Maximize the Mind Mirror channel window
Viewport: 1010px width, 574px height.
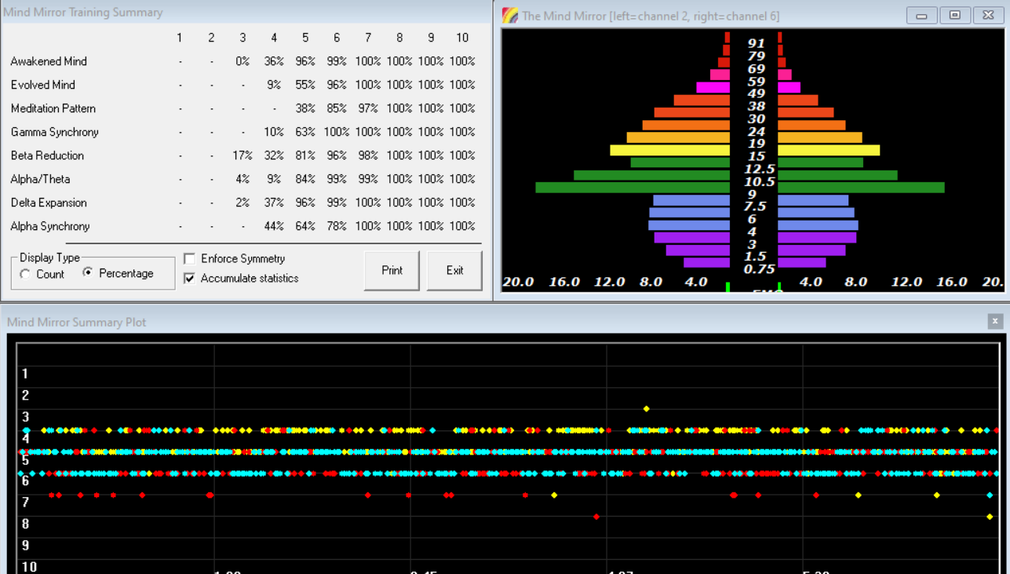(x=955, y=15)
